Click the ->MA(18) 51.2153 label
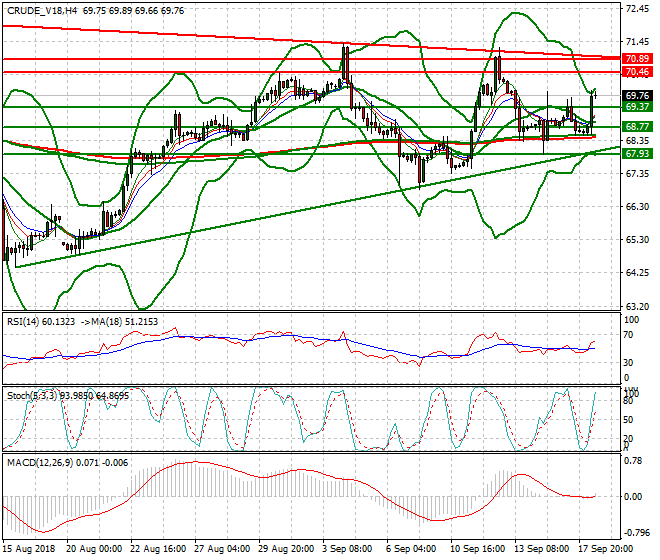The height and width of the screenshot is (560, 660). (119, 322)
